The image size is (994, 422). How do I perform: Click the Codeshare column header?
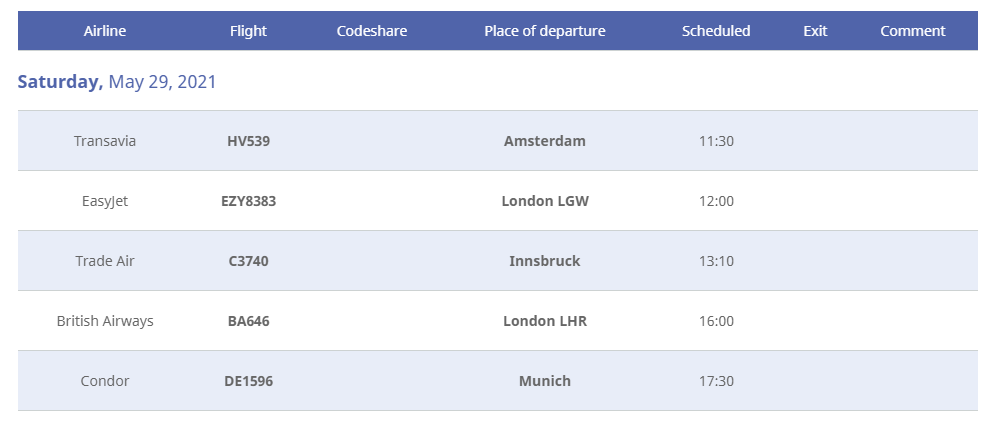[372, 31]
